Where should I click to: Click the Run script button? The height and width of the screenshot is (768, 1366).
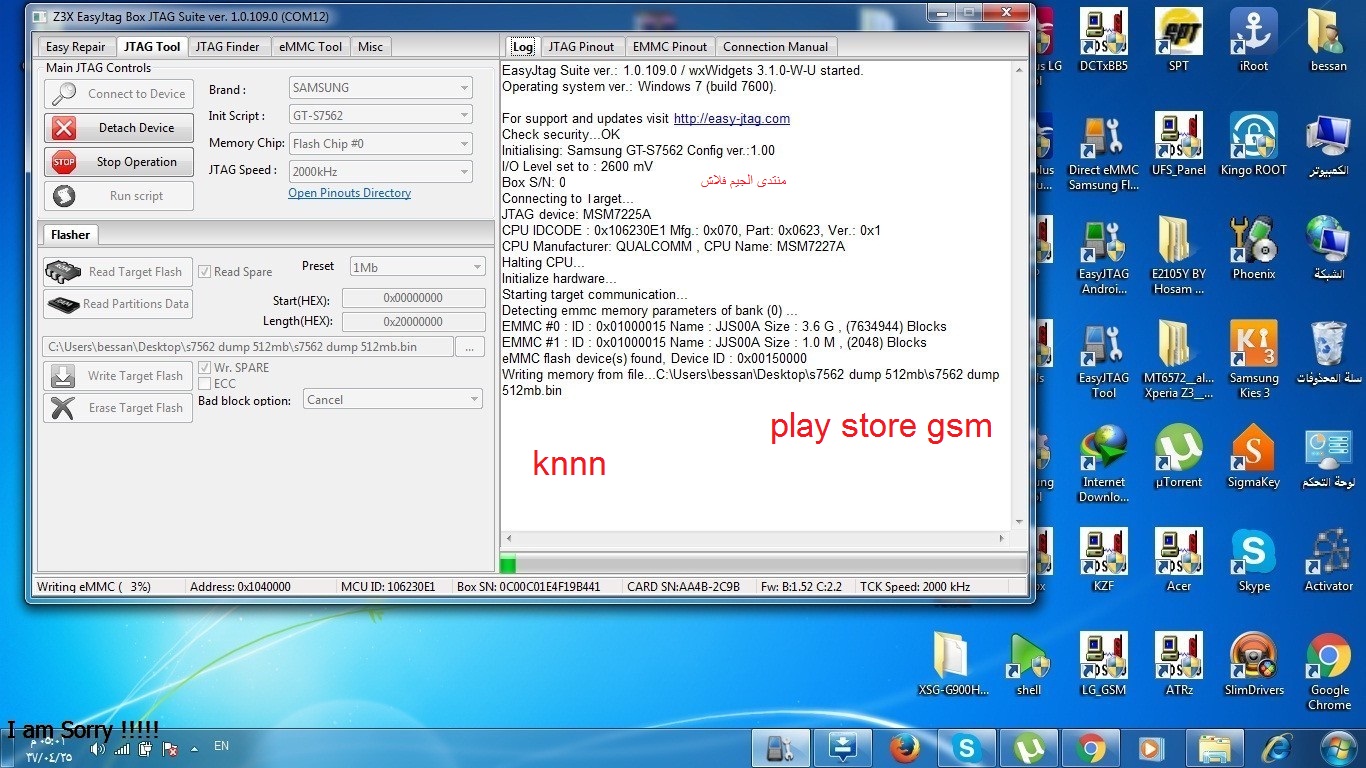click(119, 196)
